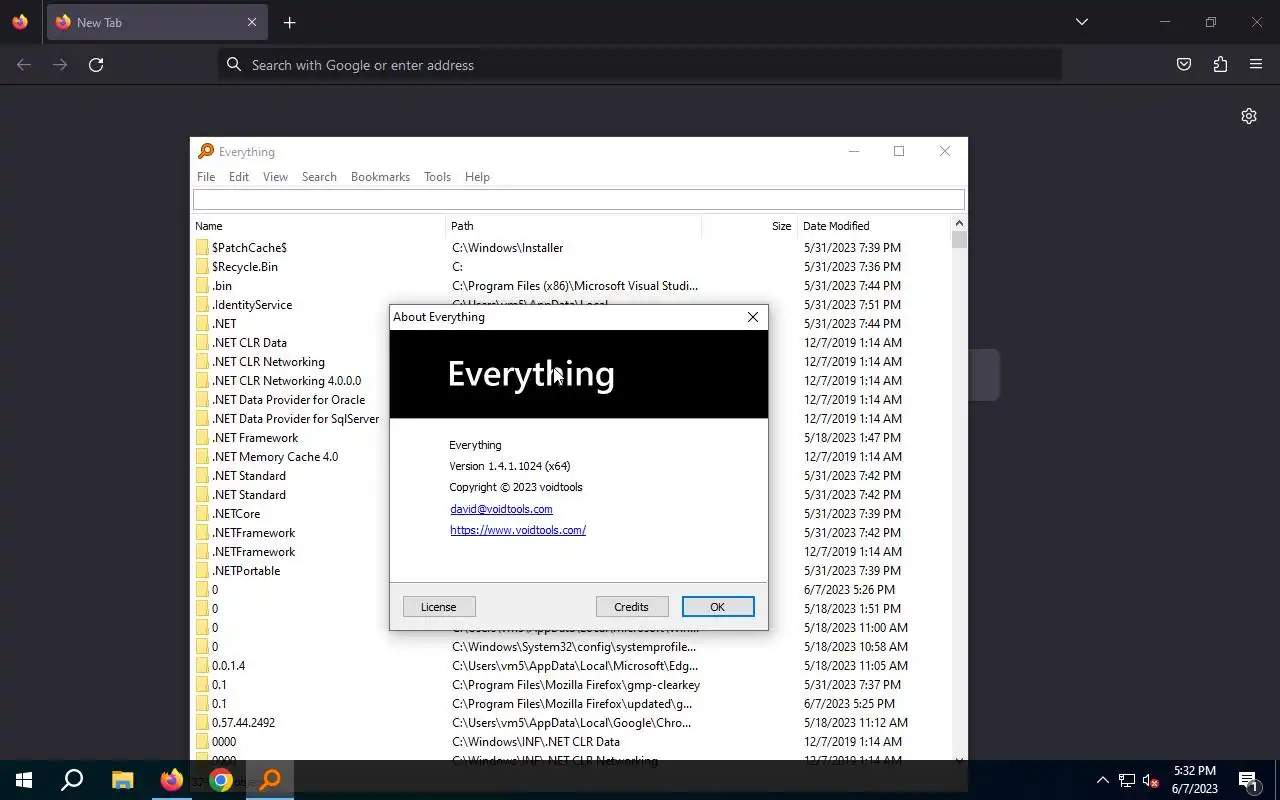Click the Firefox back navigation arrow
The image size is (1280, 800).
(24, 65)
